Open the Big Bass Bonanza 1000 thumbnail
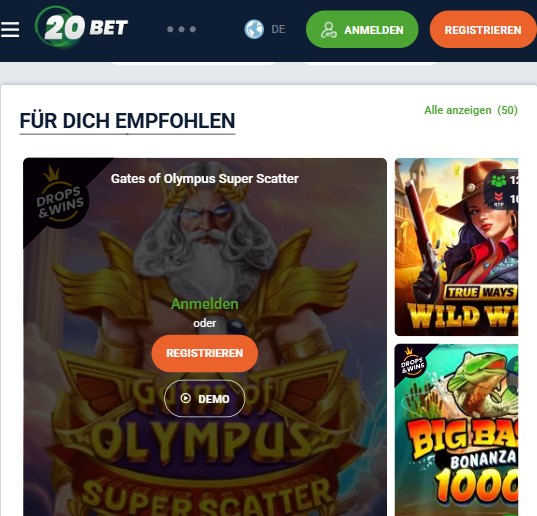The image size is (537, 516). click(x=456, y=430)
